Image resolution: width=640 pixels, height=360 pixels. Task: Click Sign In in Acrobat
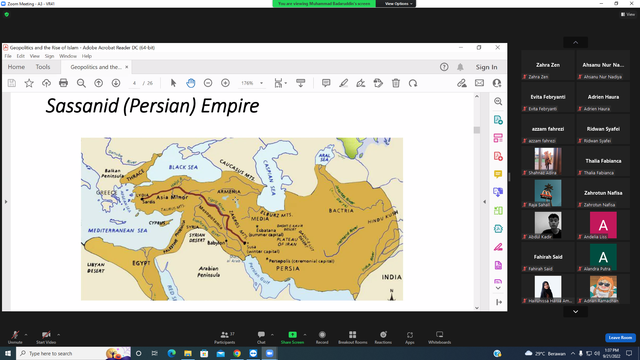tap(486, 67)
